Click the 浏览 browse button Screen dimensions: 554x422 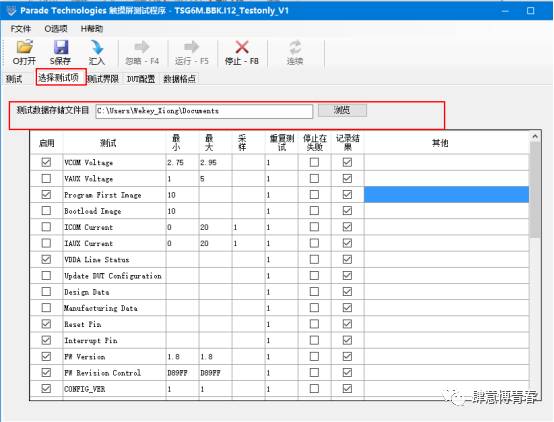pyautogui.click(x=342, y=110)
